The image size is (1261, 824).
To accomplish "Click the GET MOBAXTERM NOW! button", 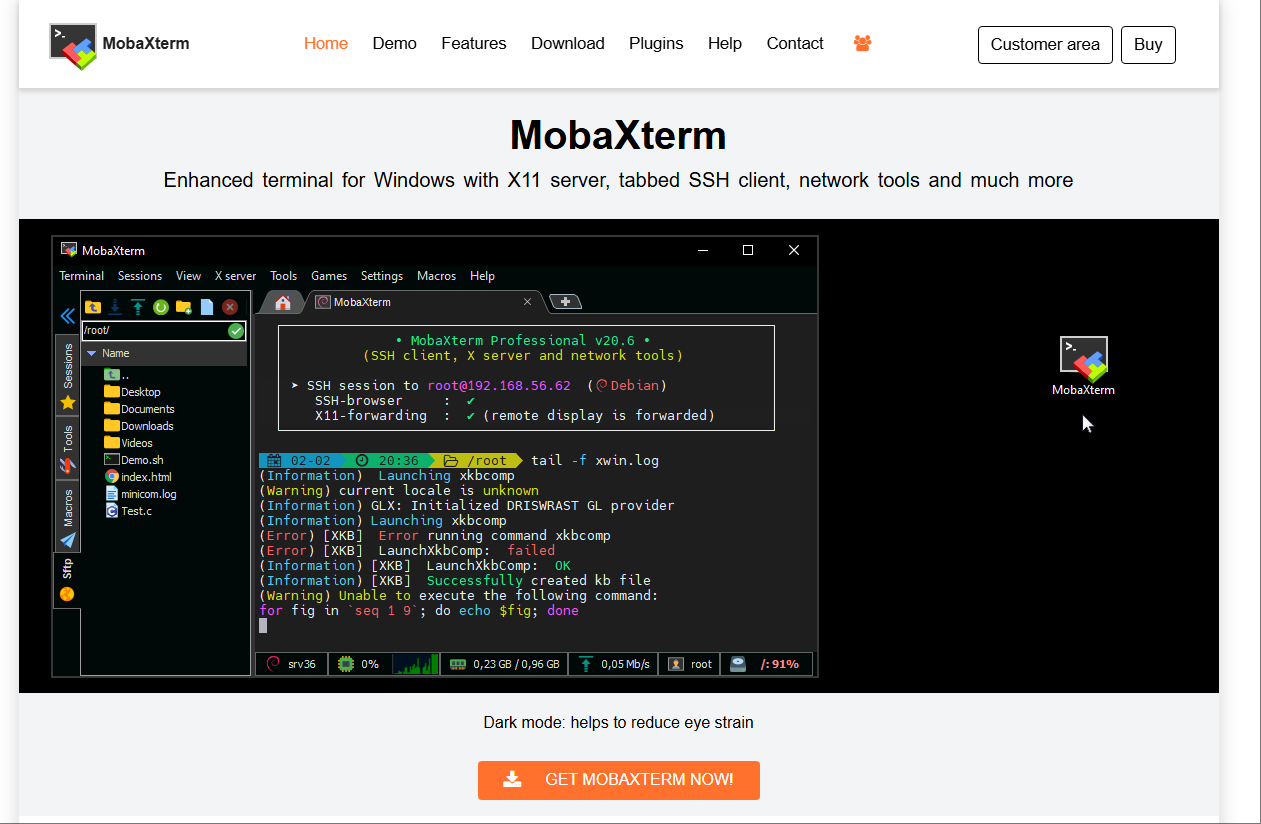I will pos(618,780).
